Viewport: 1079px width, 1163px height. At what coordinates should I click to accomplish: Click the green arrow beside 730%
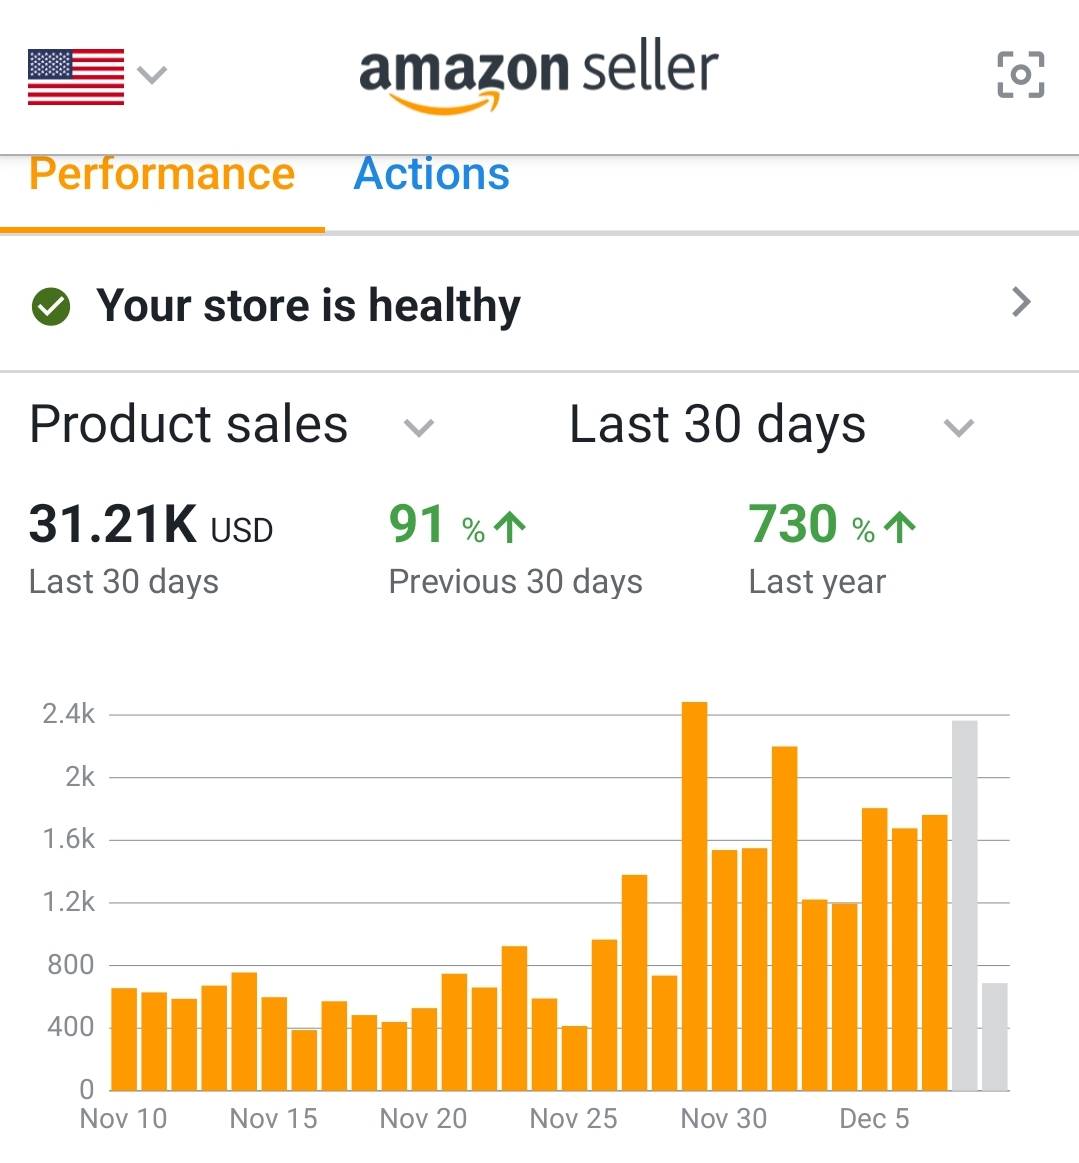(900, 528)
